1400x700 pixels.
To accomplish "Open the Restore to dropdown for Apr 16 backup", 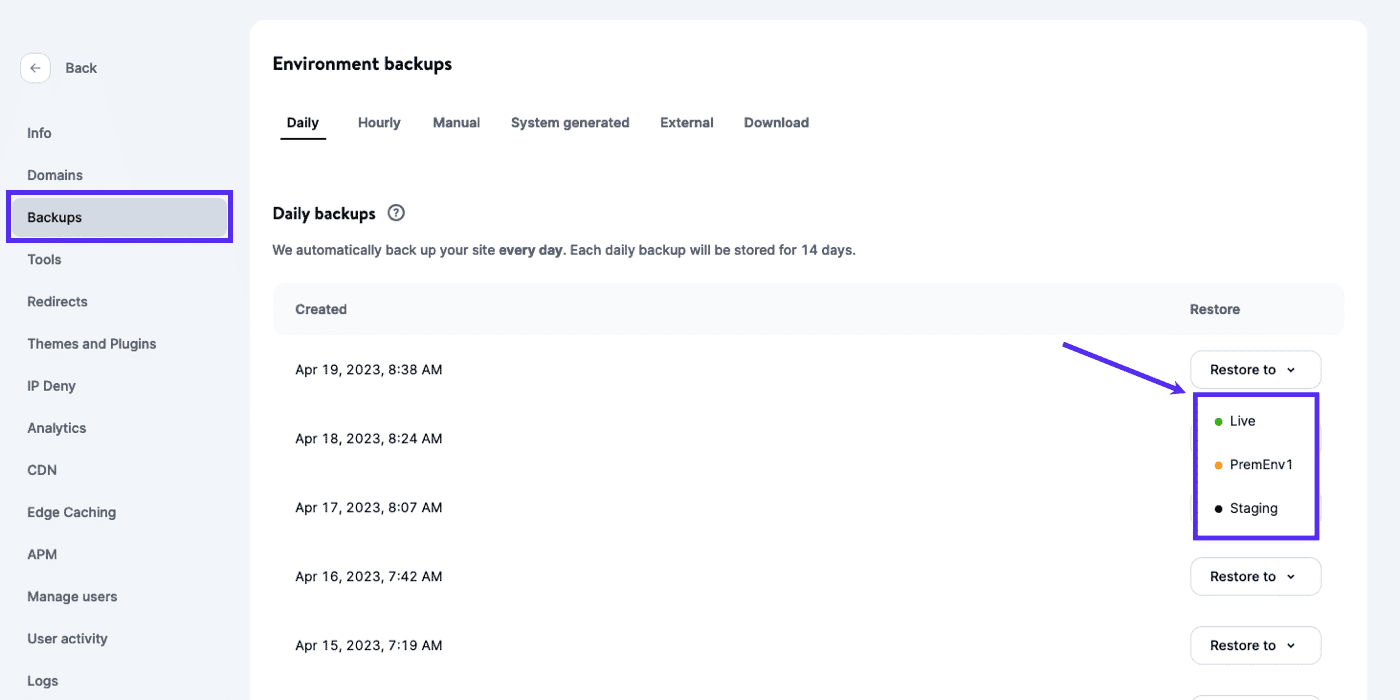I will point(1255,576).
